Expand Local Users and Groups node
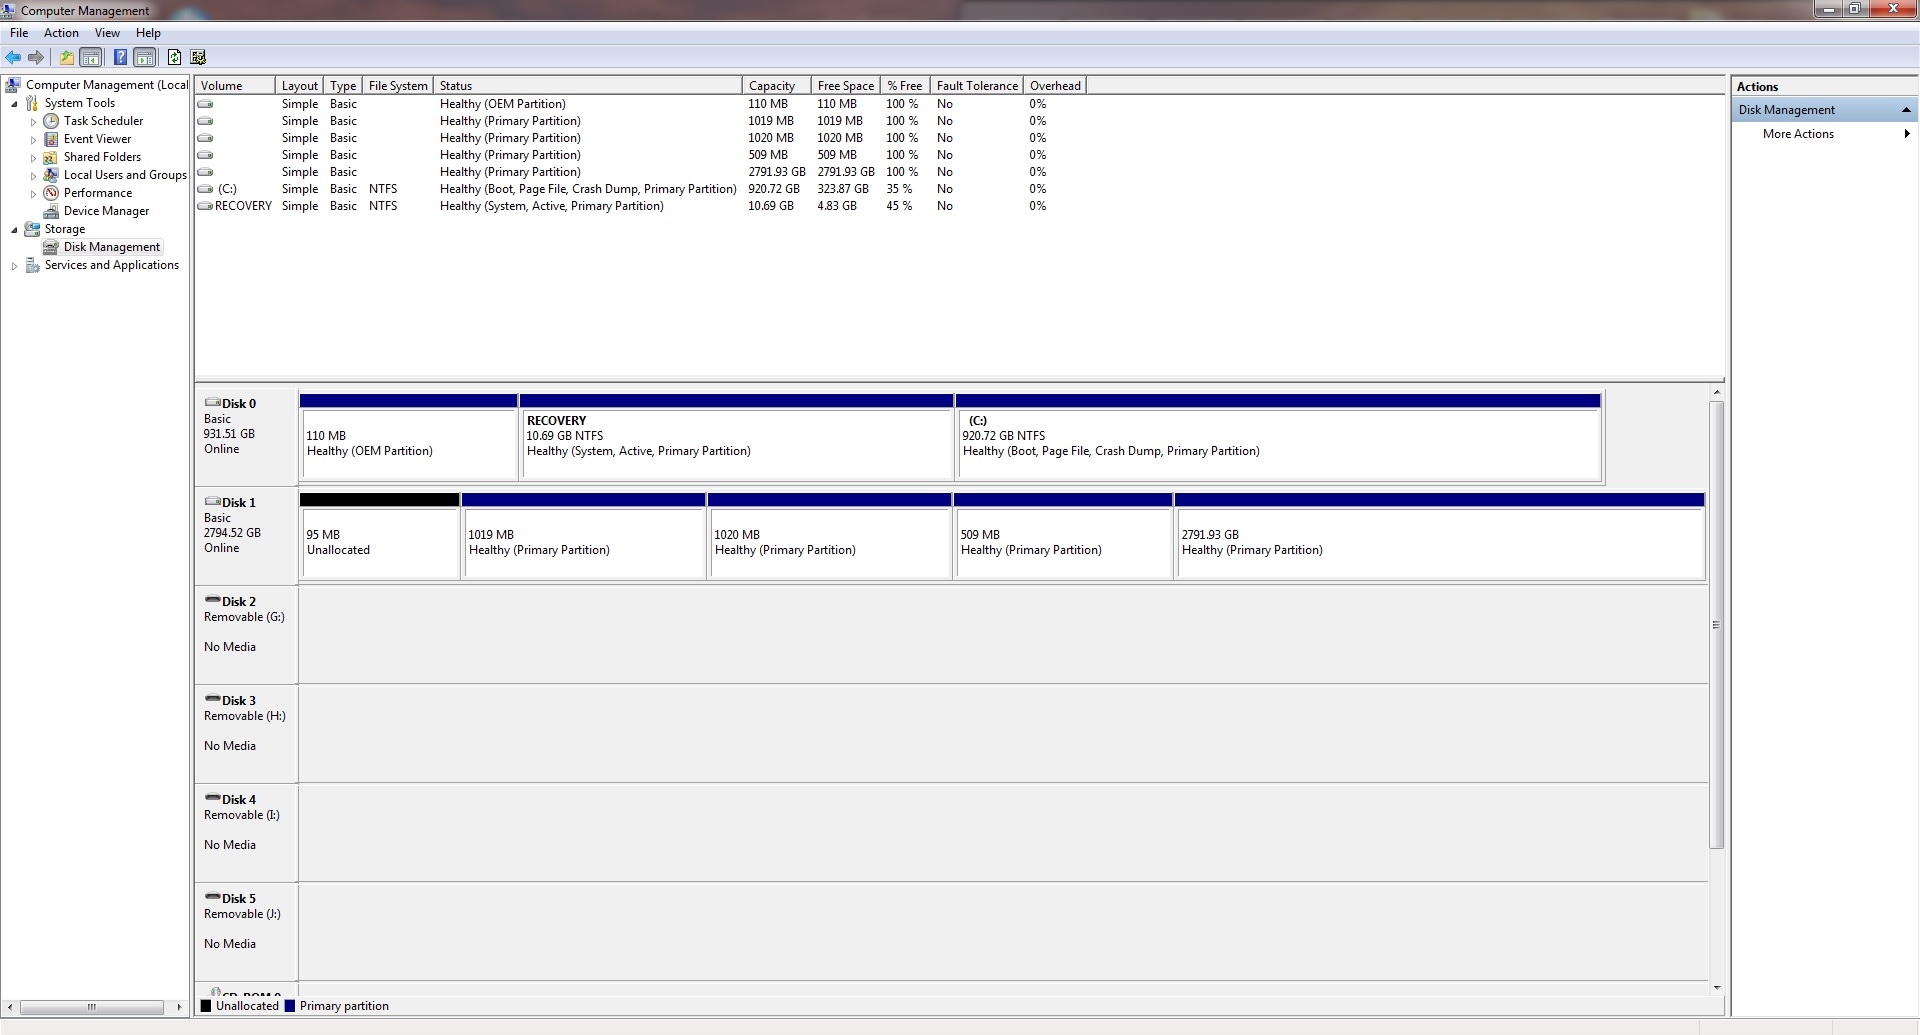This screenshot has height=1035, width=1920. [x=33, y=176]
